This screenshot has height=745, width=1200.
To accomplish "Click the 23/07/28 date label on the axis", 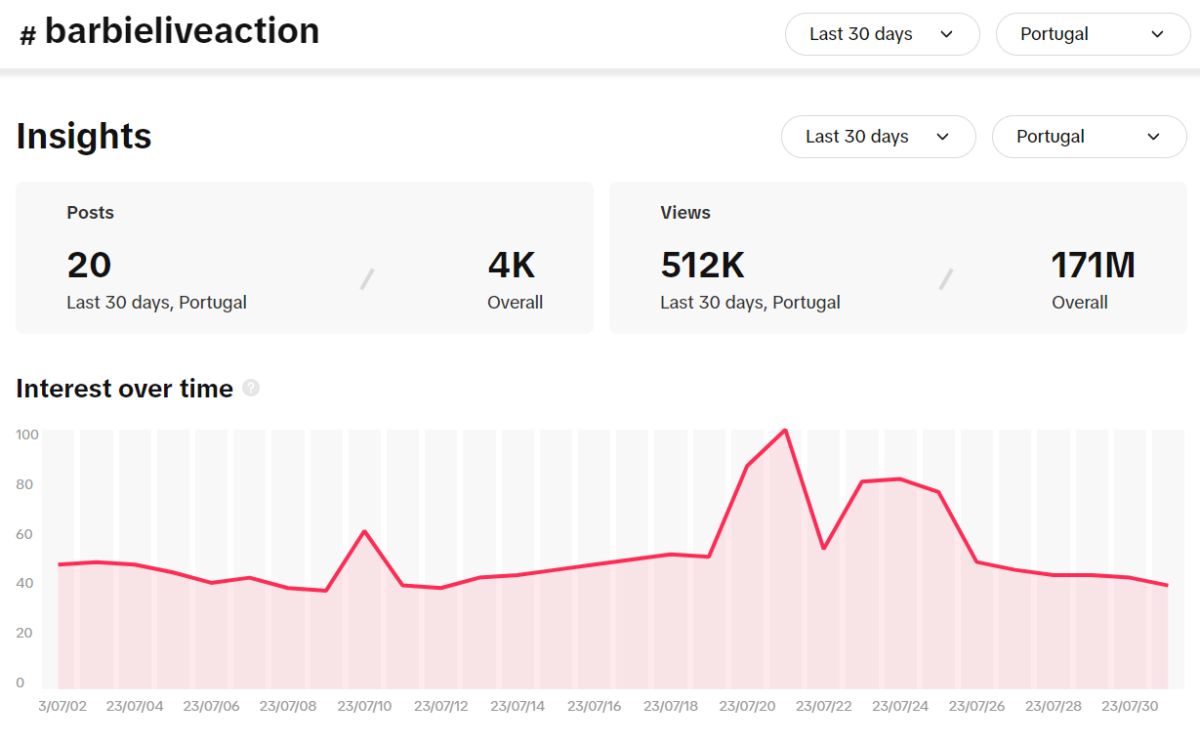I will [1054, 706].
